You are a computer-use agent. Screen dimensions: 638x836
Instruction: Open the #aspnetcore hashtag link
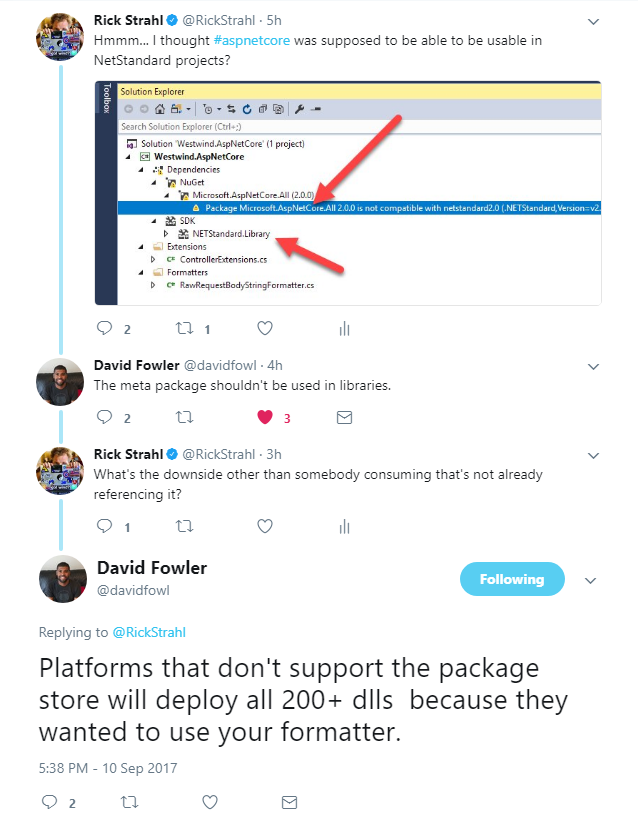(252, 41)
